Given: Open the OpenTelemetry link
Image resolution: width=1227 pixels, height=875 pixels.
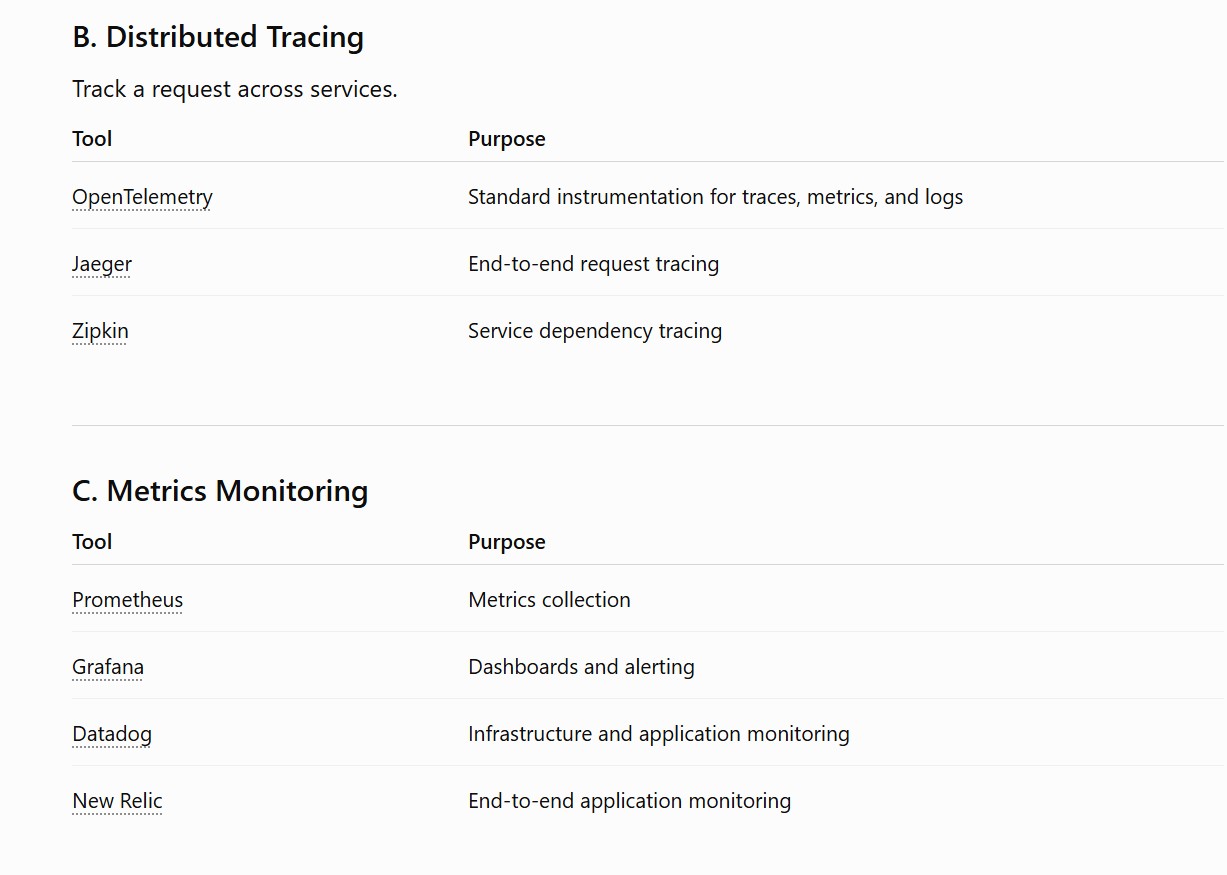Looking at the screenshot, I should [142, 197].
